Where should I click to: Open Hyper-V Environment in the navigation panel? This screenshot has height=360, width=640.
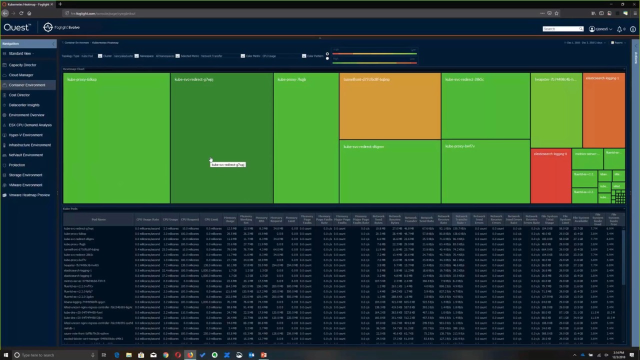tap(26, 135)
